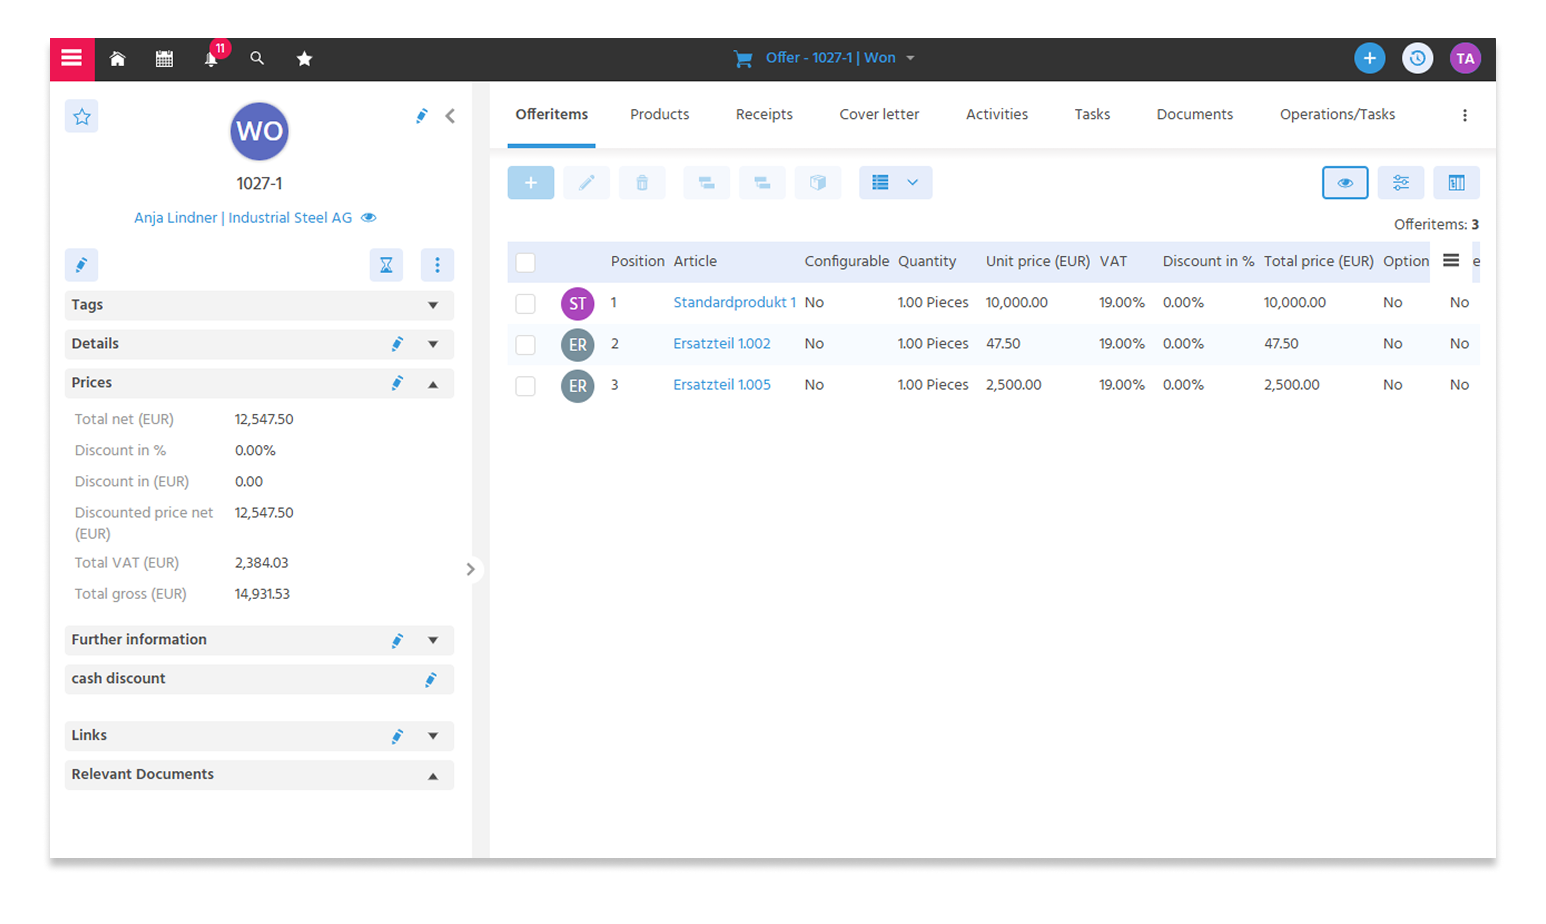
Task: Tick the checkbox for Standardprodukt 1 row
Action: pos(525,303)
